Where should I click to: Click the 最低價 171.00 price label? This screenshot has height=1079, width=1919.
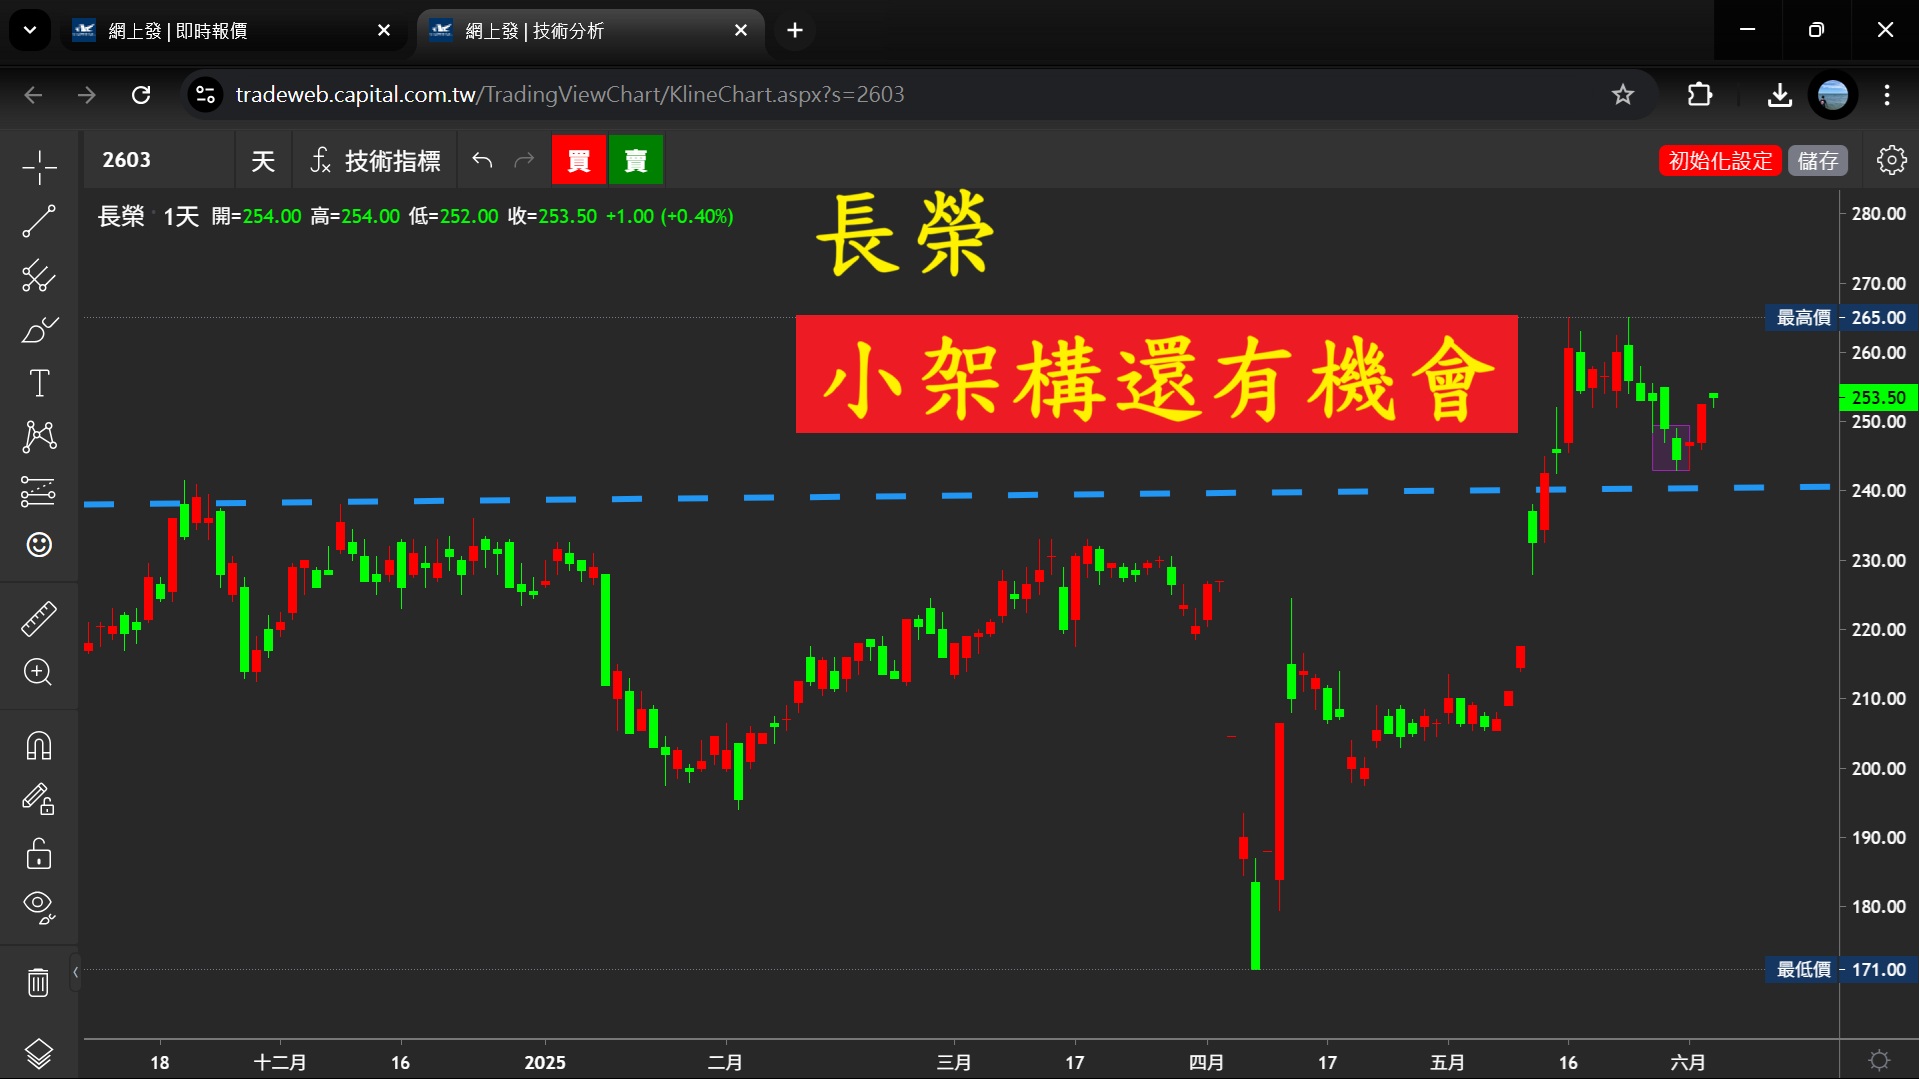pos(1841,969)
